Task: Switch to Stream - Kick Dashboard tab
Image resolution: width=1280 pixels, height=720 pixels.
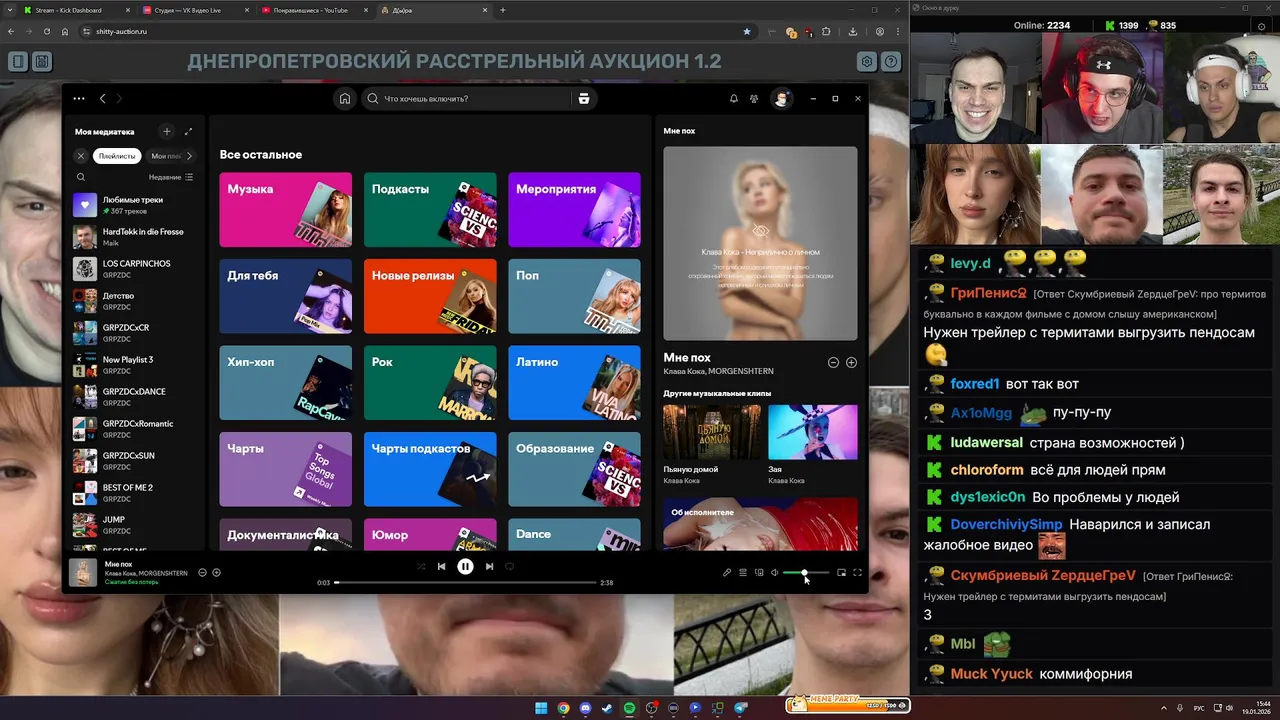Action: tap(74, 10)
